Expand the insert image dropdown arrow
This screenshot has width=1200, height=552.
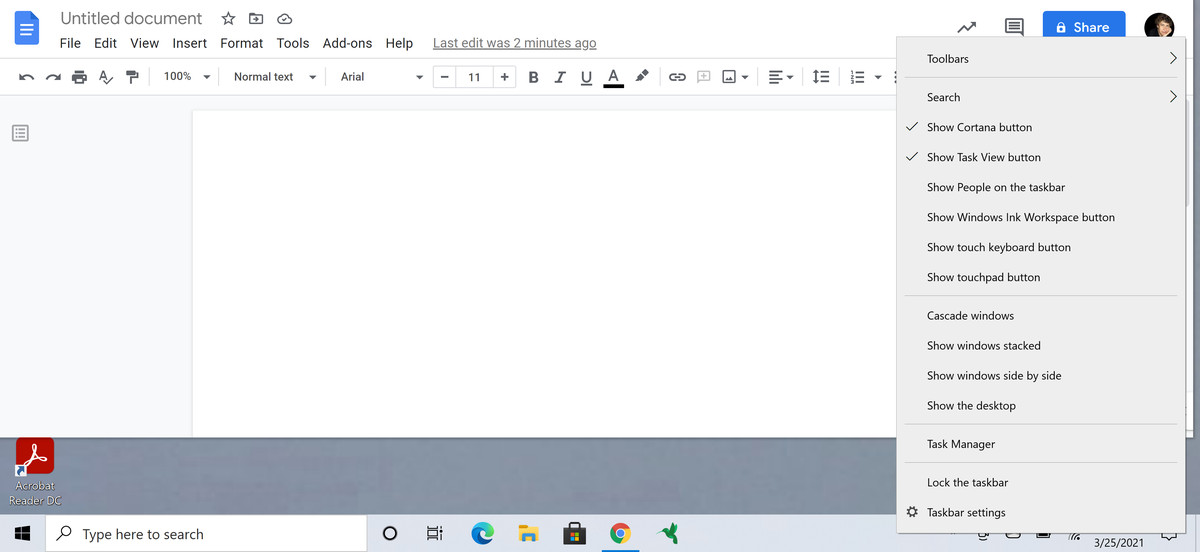(745, 77)
